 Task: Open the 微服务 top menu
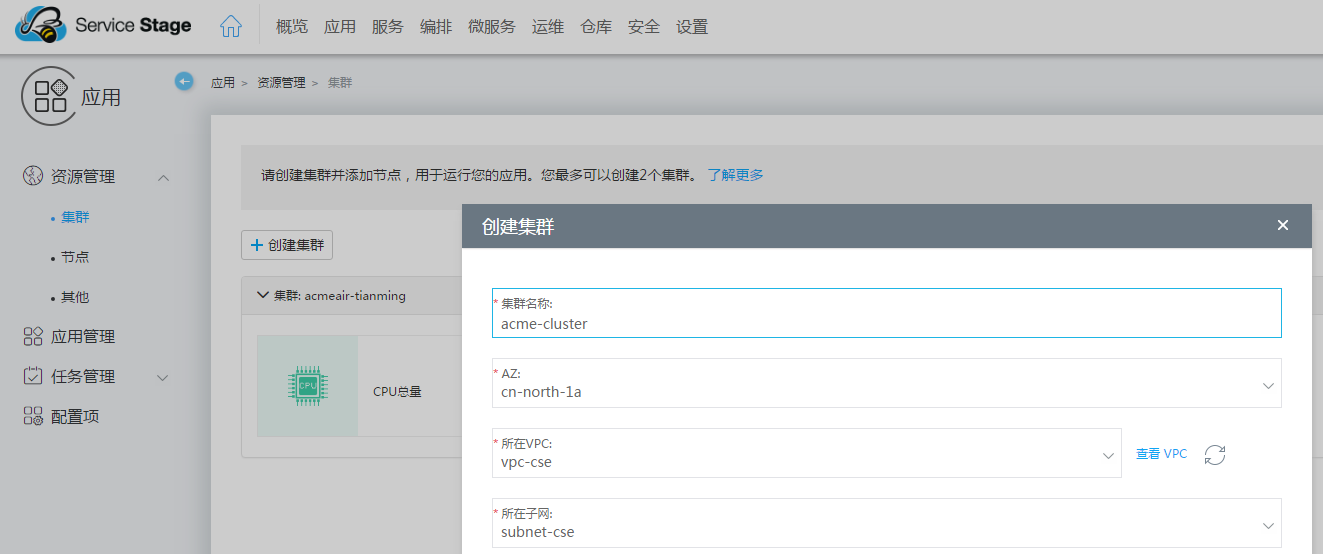[x=491, y=27]
